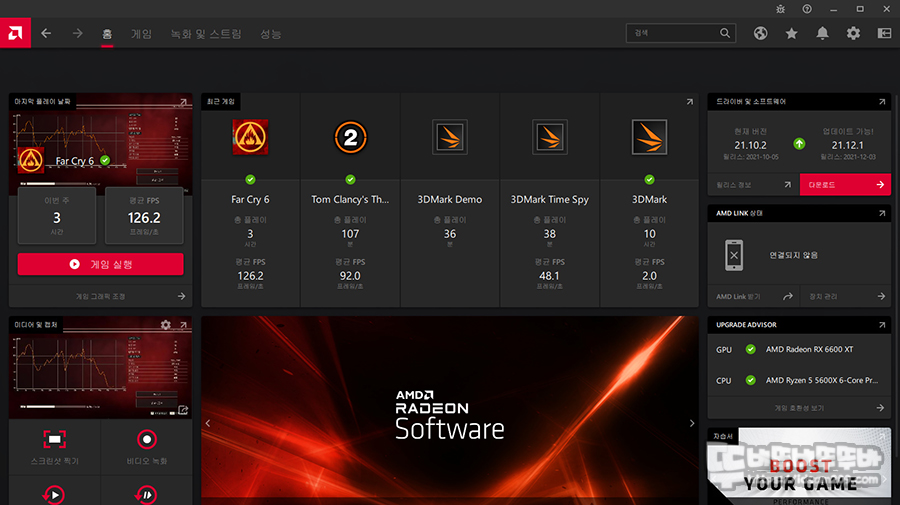Click the GPU AMD Radeon RX 6600 XT row
The width and height of the screenshot is (900, 505).
[799, 349]
